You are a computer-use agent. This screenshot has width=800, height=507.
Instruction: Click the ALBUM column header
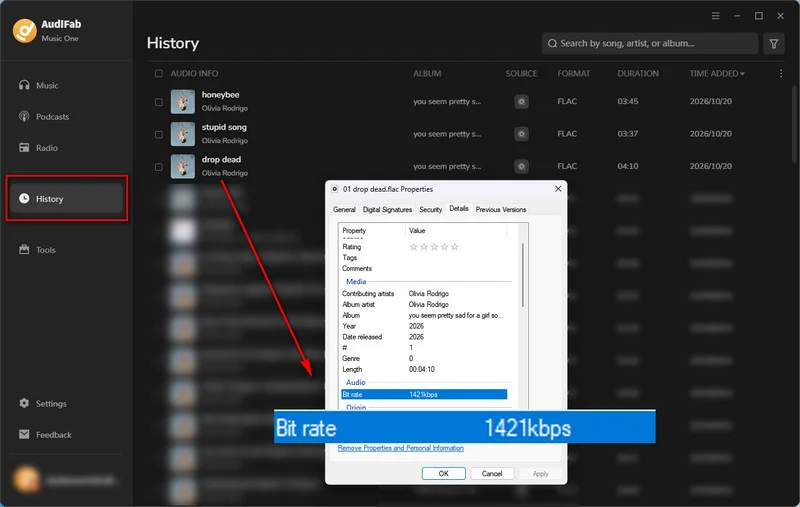click(x=427, y=73)
